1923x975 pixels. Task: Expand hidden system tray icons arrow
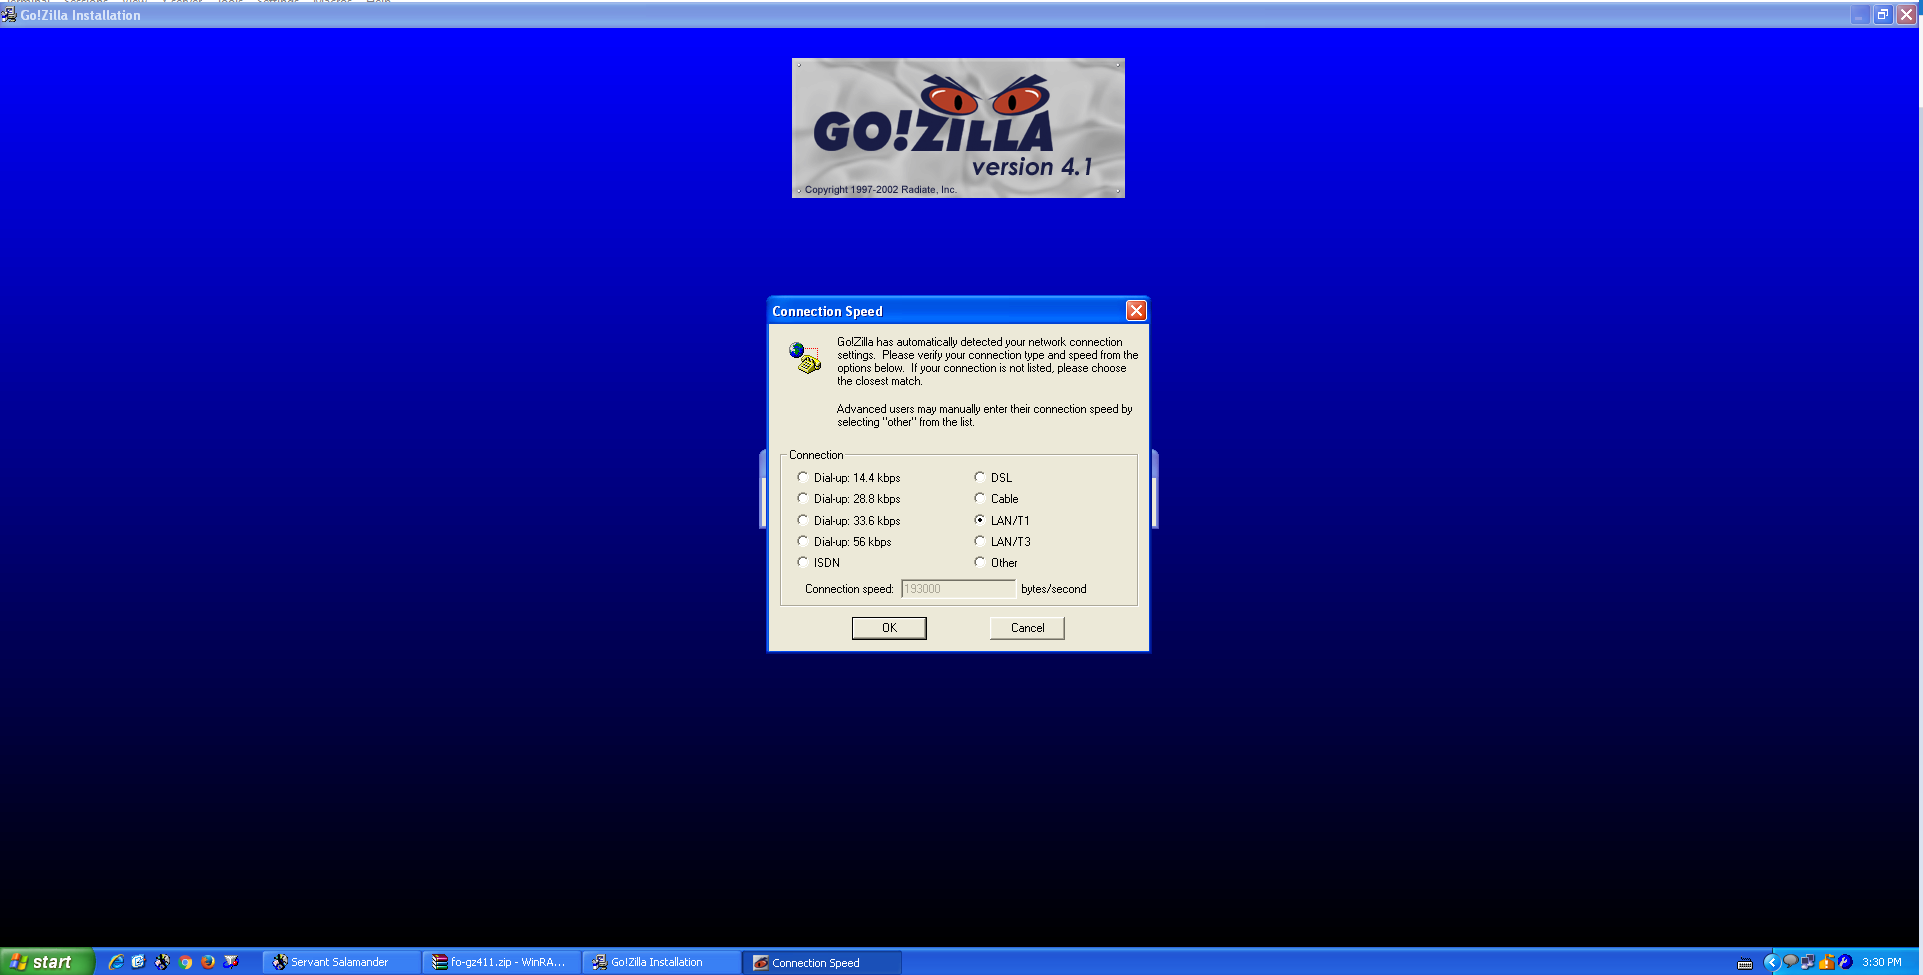(1771, 962)
